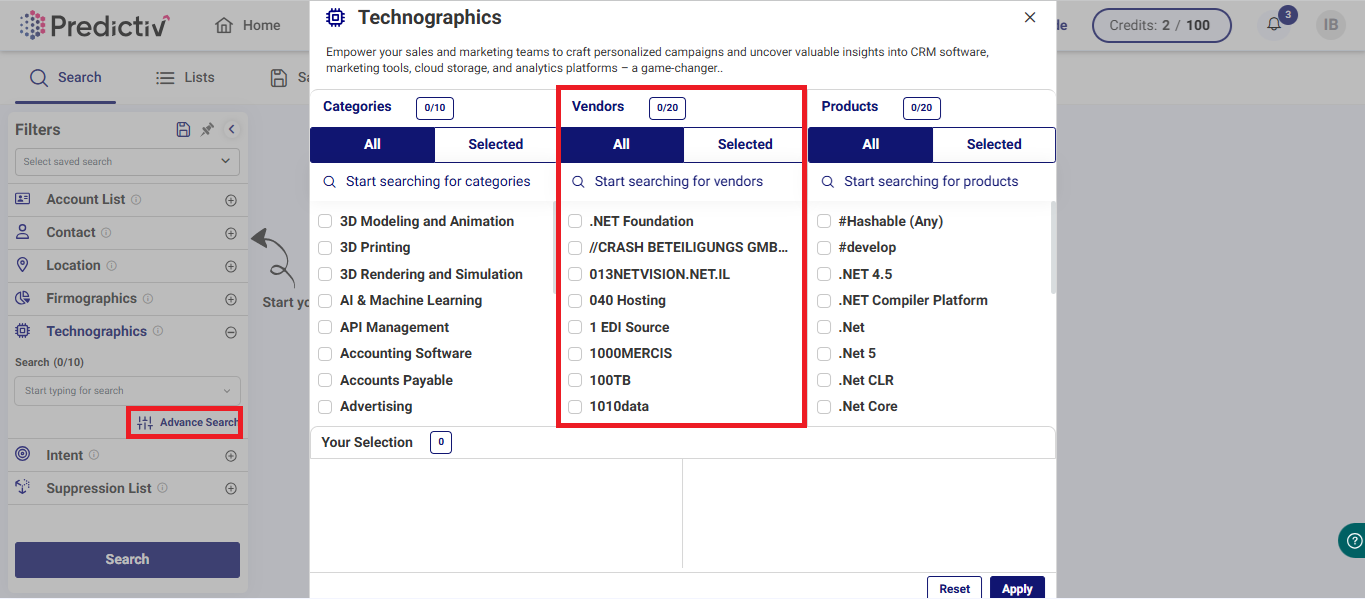Switch Categories to the Selected tab
Viewport: 1365px width, 599px height.
pos(496,144)
